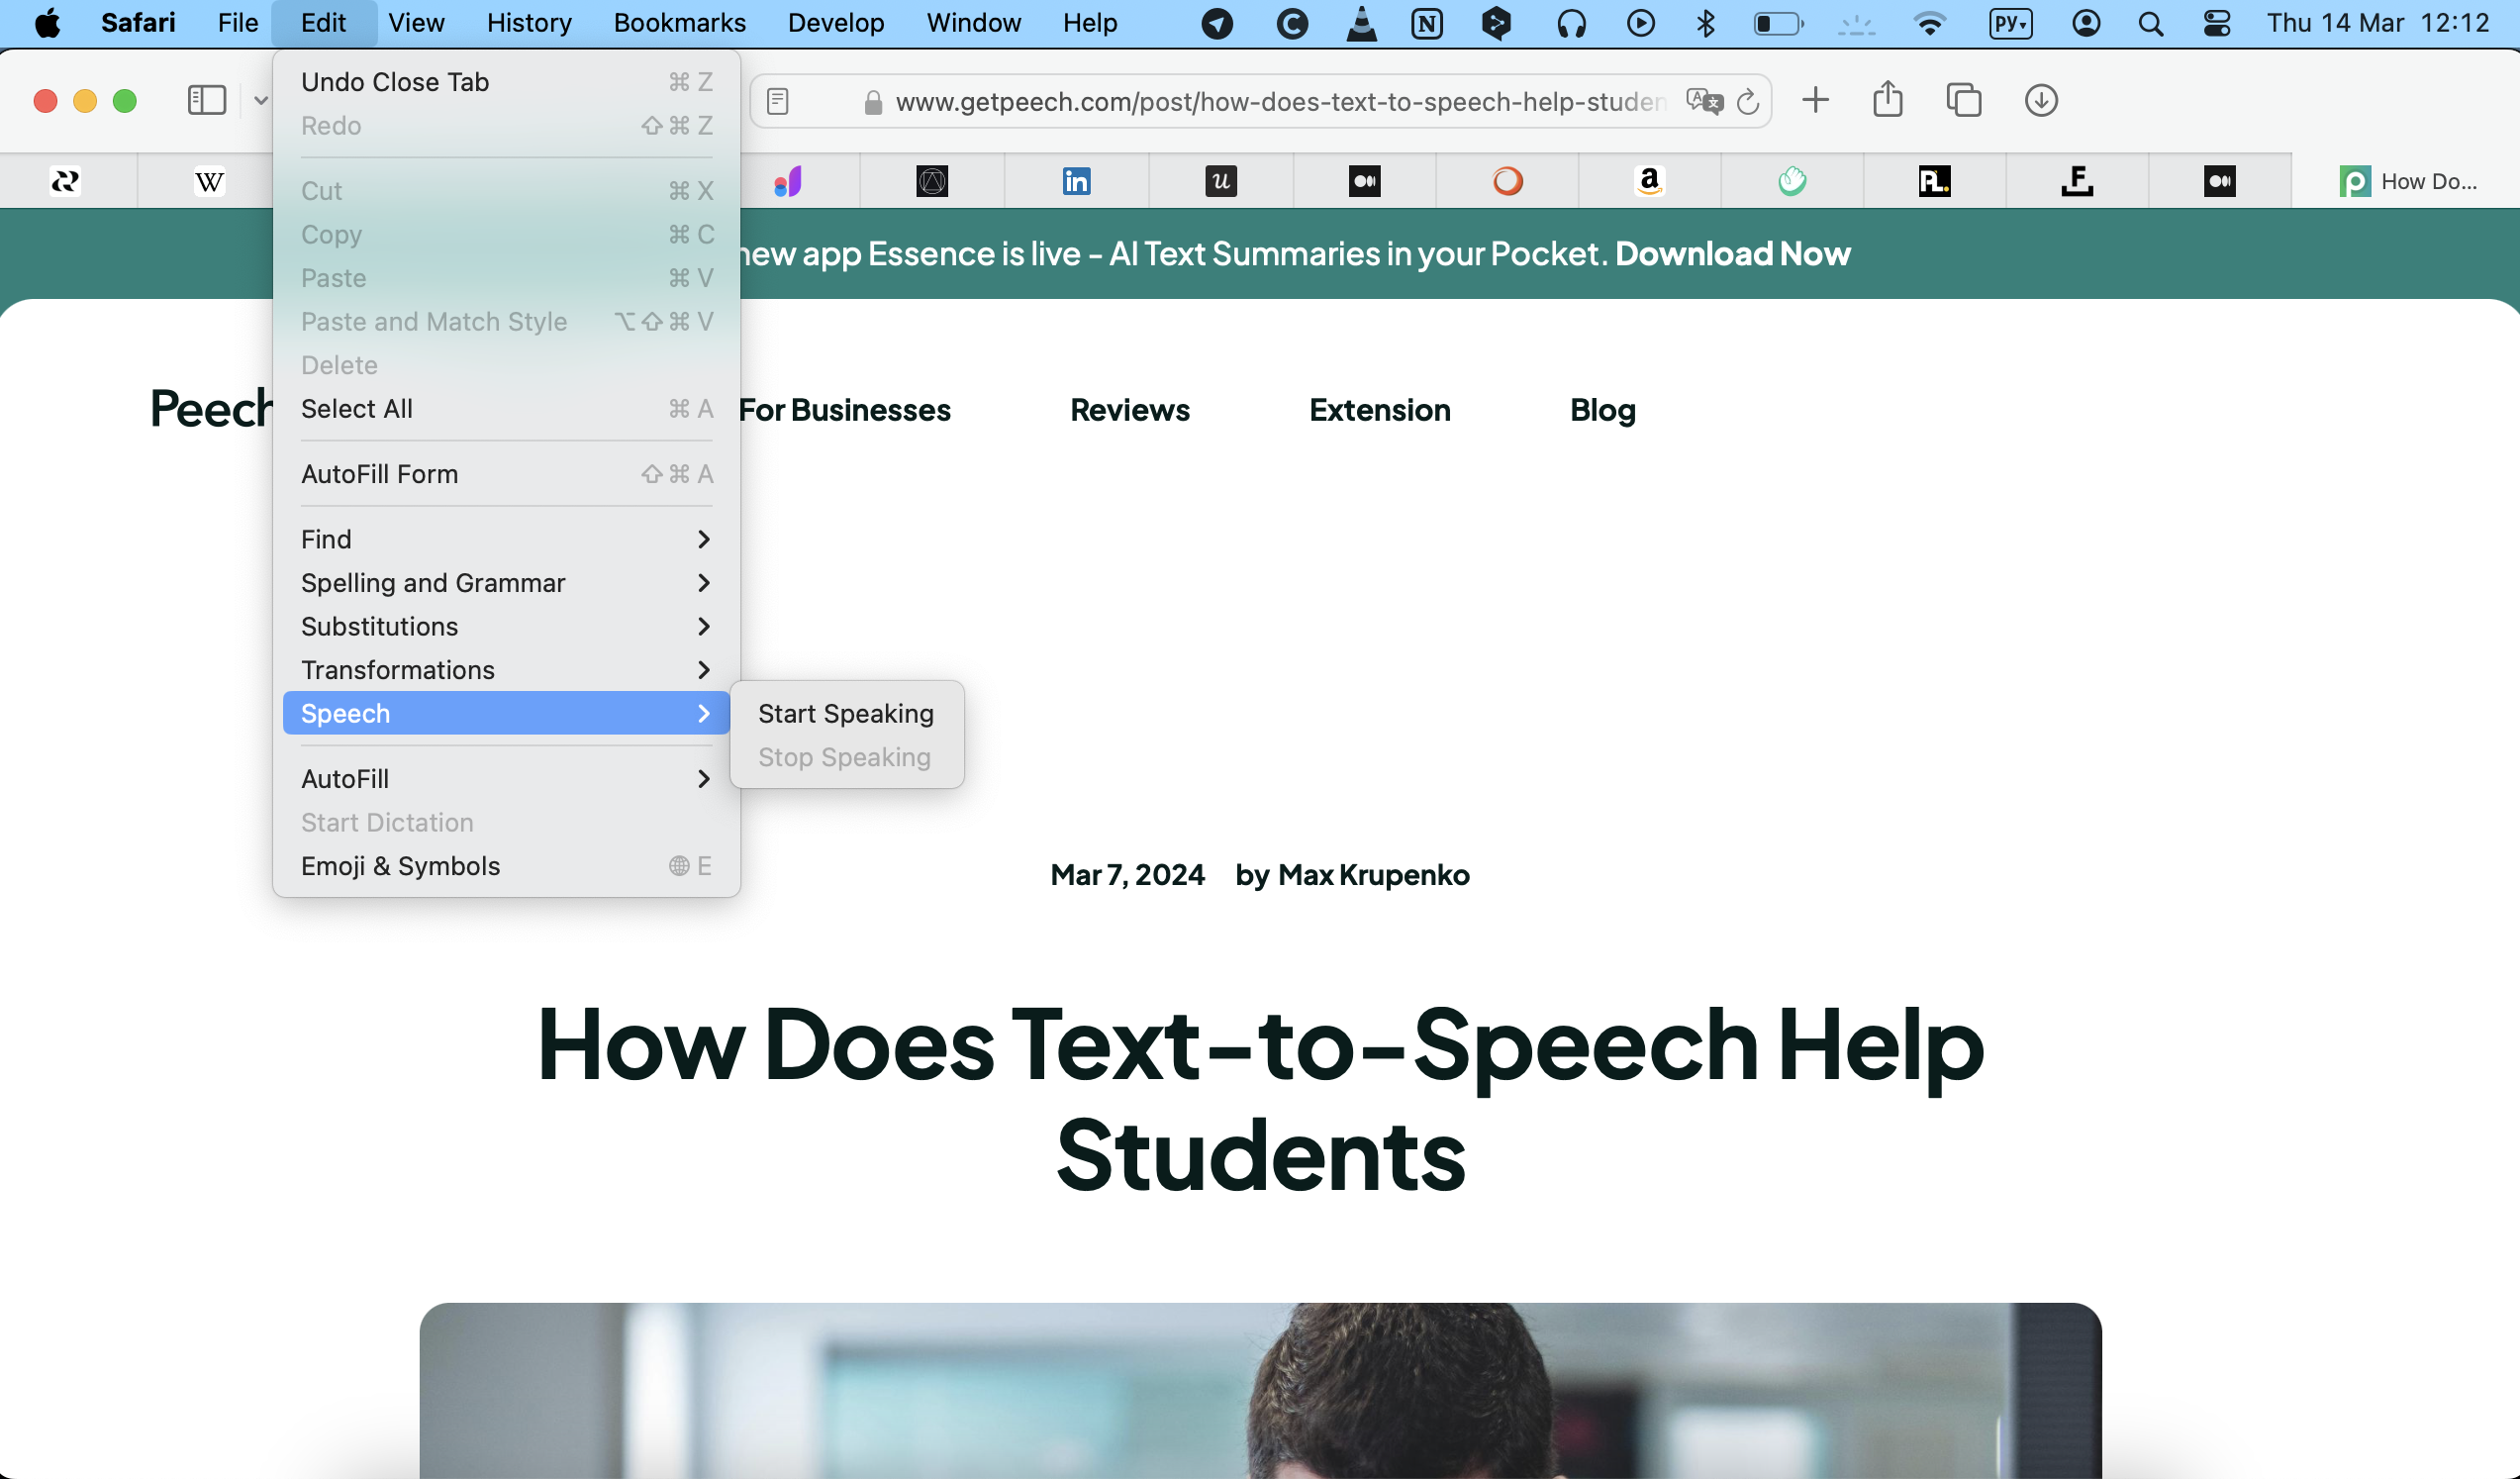Viewport: 2520px width, 1479px height.
Task: Open macOS Control Center icon
Action: [2216, 23]
